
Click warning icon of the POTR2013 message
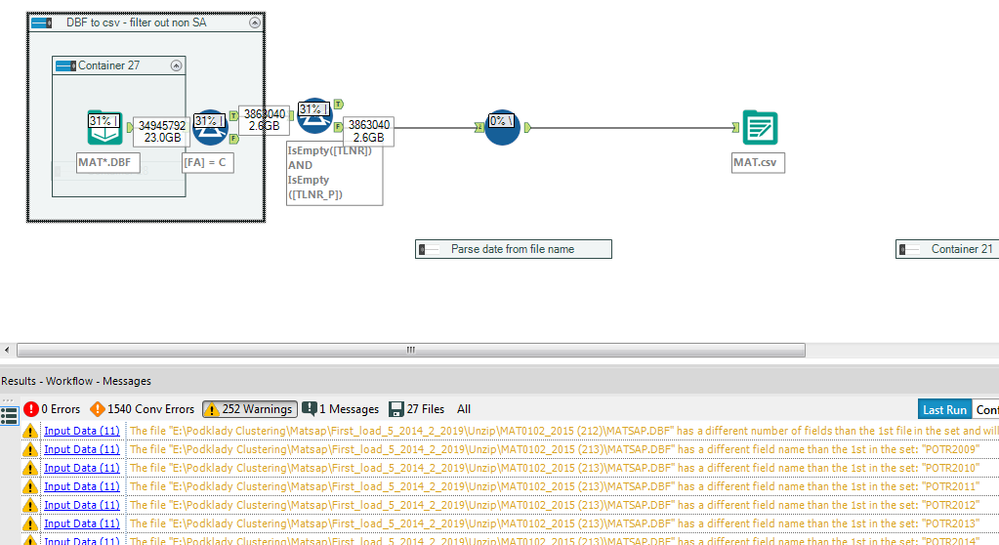(30, 524)
